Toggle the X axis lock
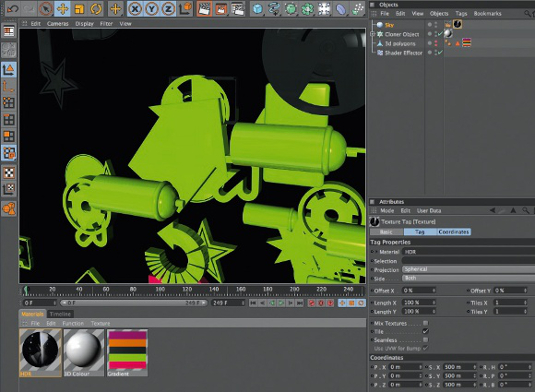535x392 pixels. coord(135,9)
